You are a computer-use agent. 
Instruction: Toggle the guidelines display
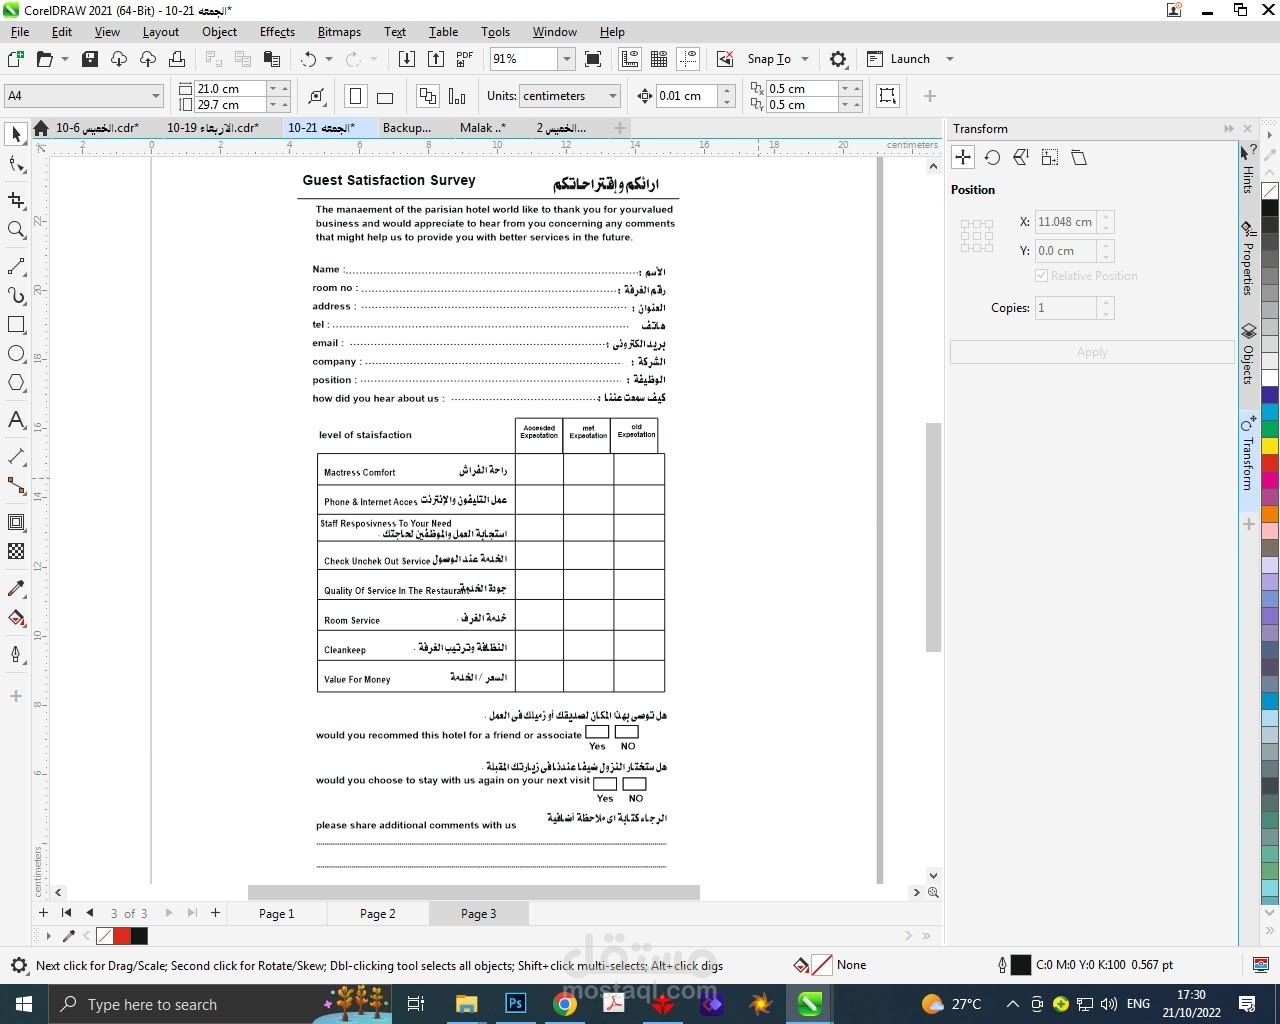[x=688, y=59]
